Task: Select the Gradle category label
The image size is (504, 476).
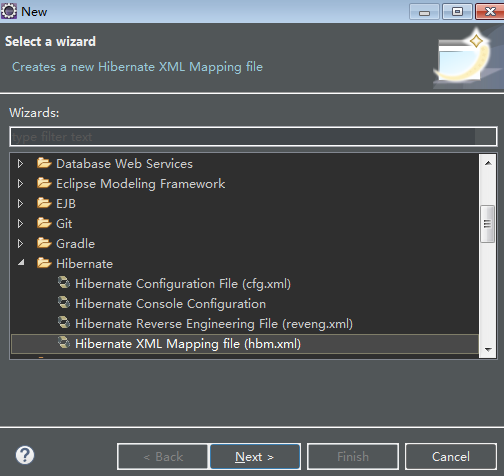Action: (75, 244)
